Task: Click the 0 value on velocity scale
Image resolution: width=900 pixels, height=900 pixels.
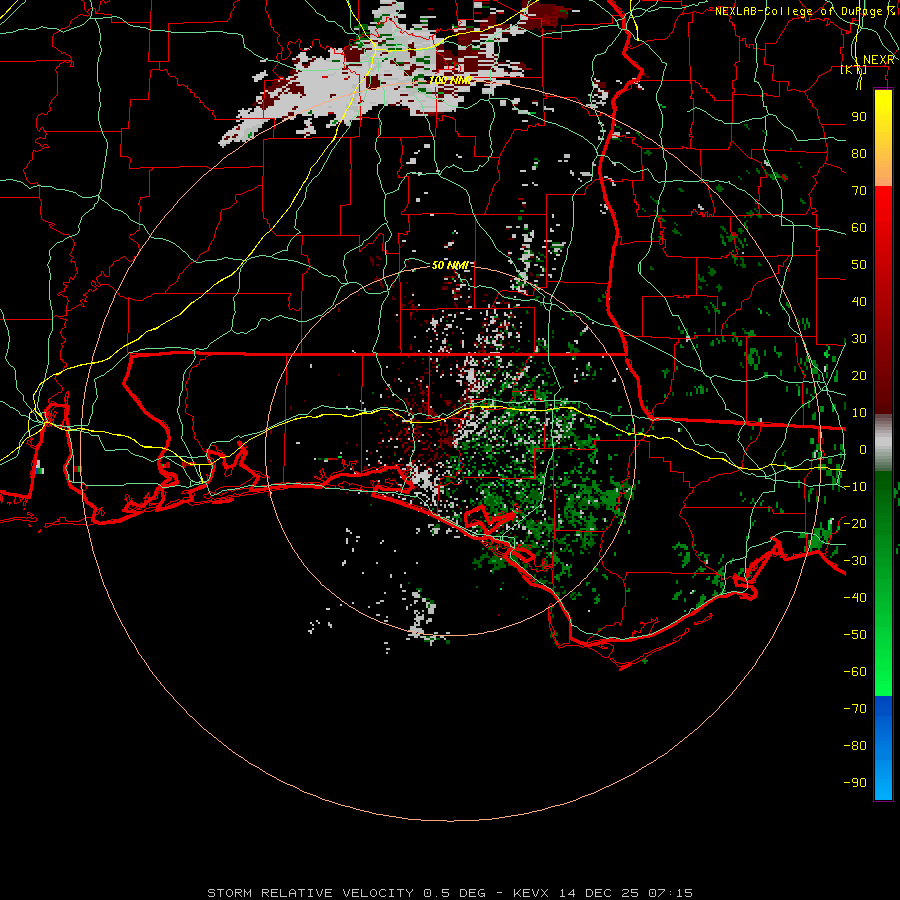Action: pyautogui.click(x=863, y=450)
